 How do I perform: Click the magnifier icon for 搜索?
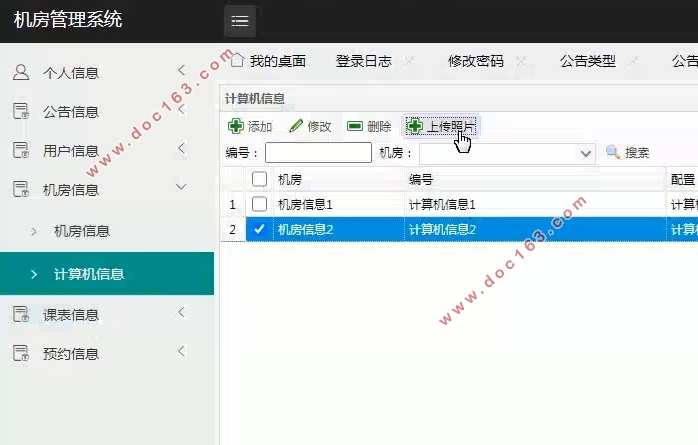pyautogui.click(x=613, y=152)
